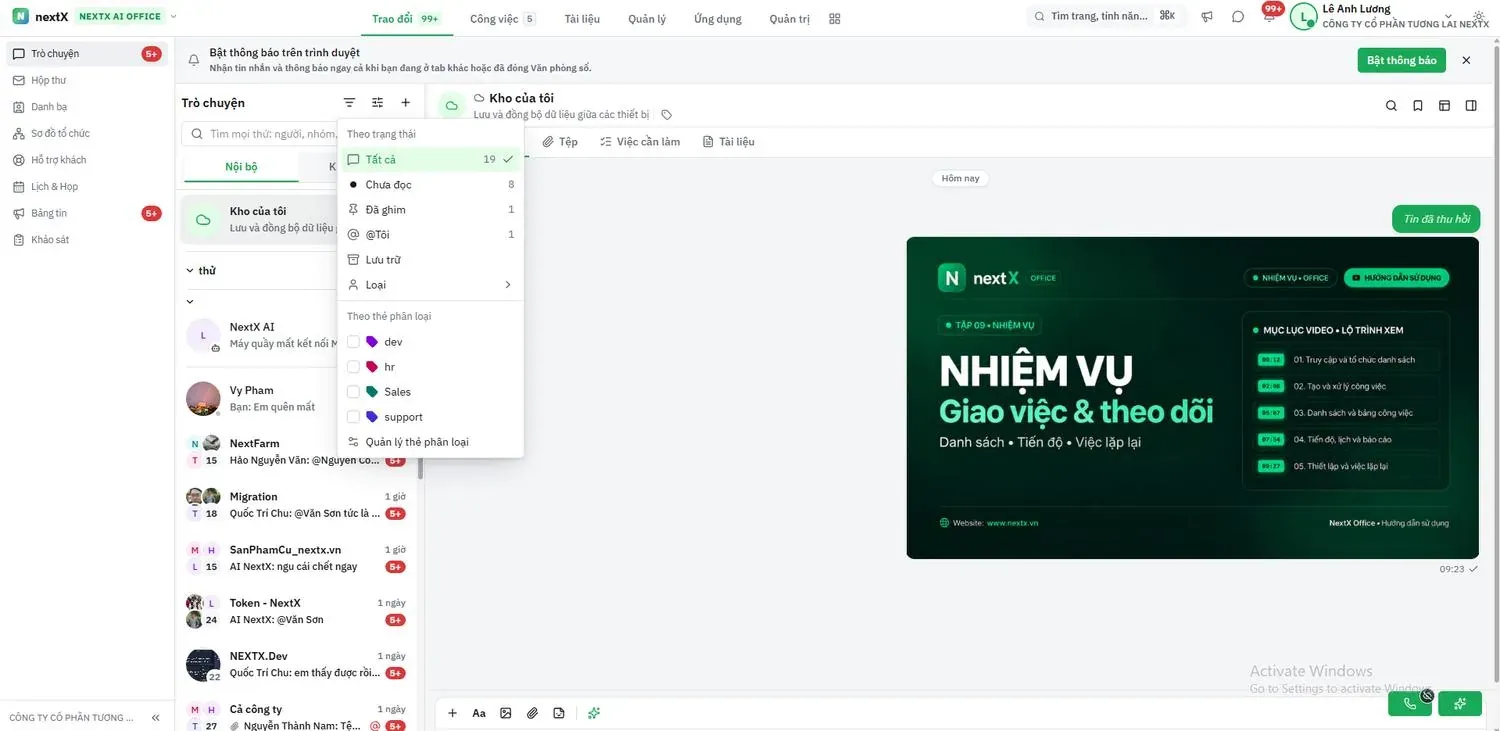Click the Bật thông báo button
1500x731 pixels.
click(1402, 60)
